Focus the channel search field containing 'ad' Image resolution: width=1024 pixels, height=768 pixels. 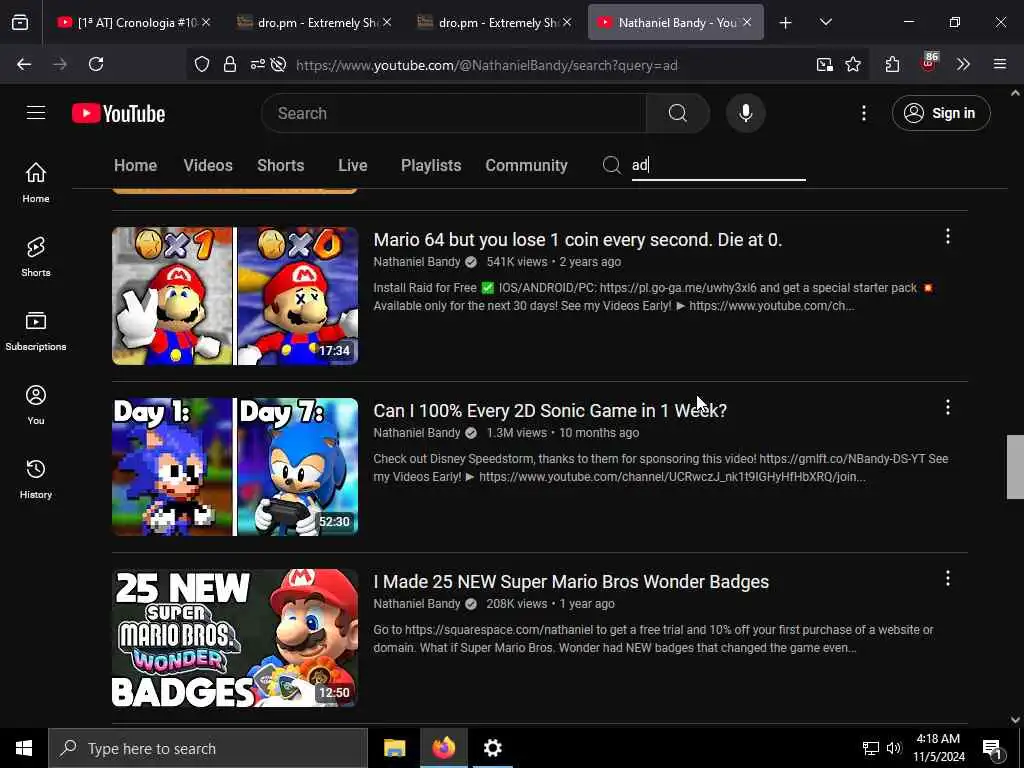point(718,165)
